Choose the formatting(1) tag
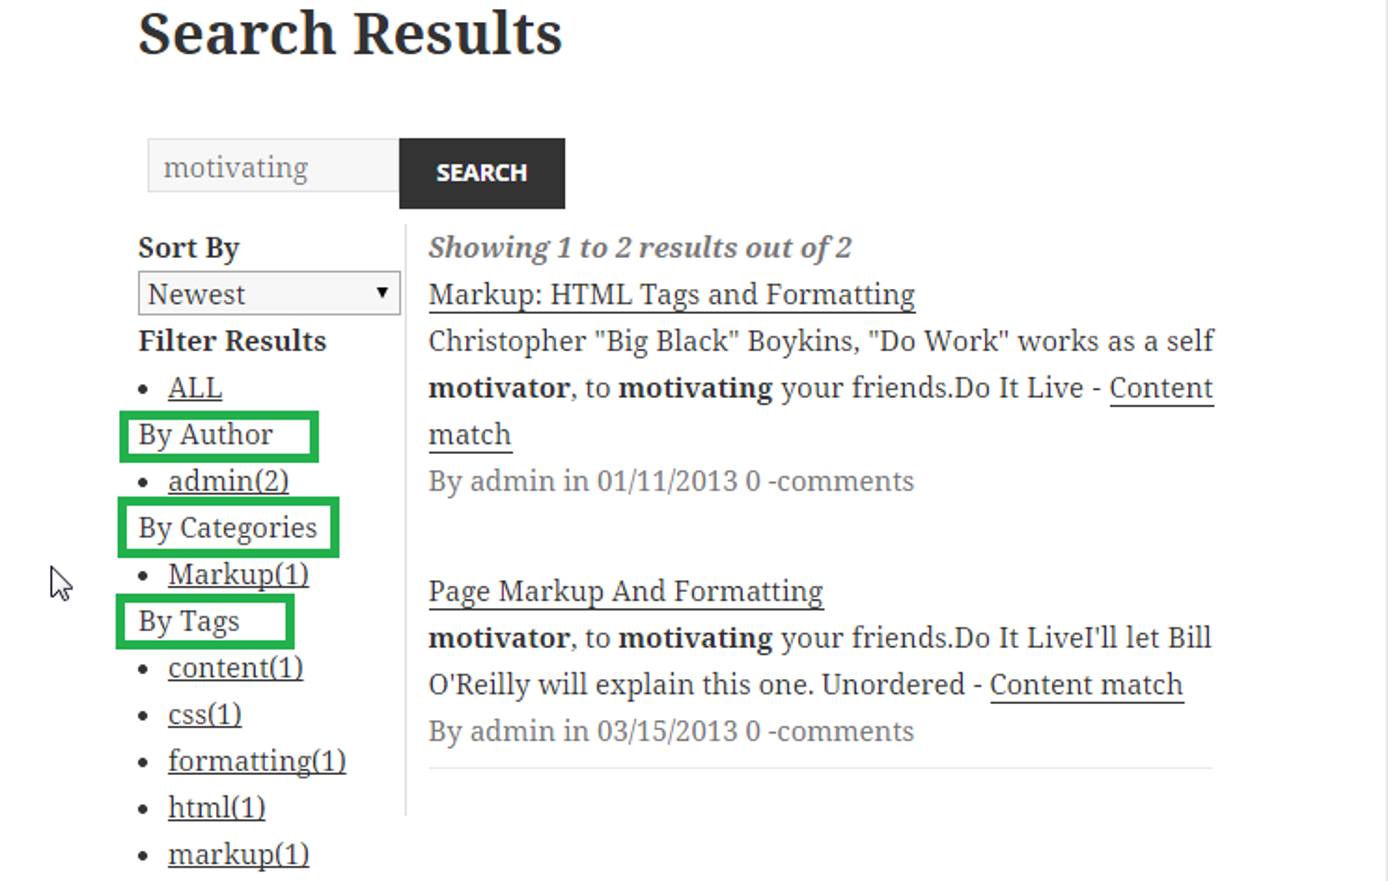 coord(256,760)
